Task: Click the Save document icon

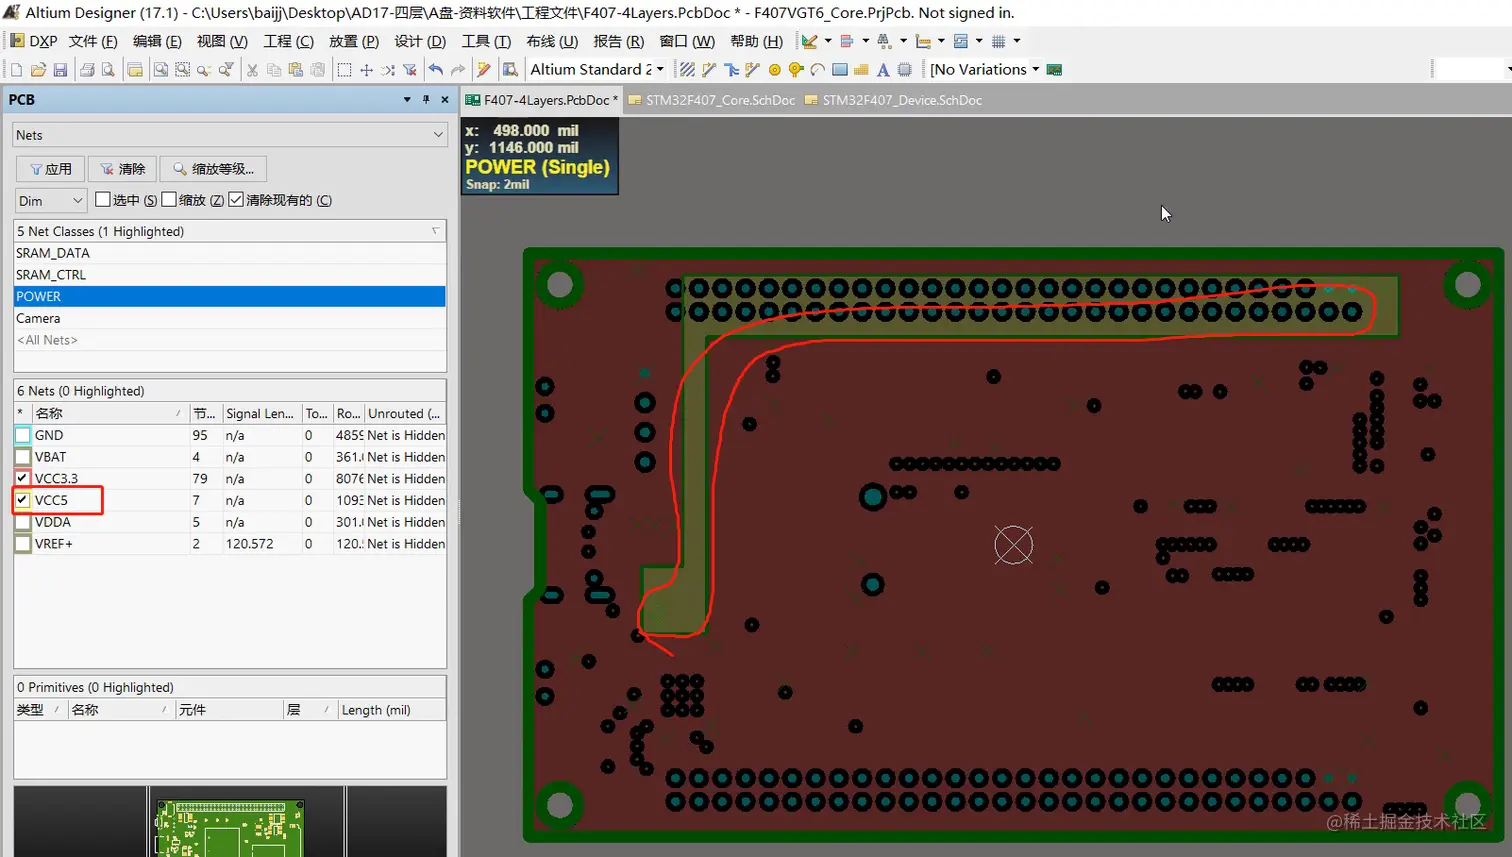Action: (60, 70)
